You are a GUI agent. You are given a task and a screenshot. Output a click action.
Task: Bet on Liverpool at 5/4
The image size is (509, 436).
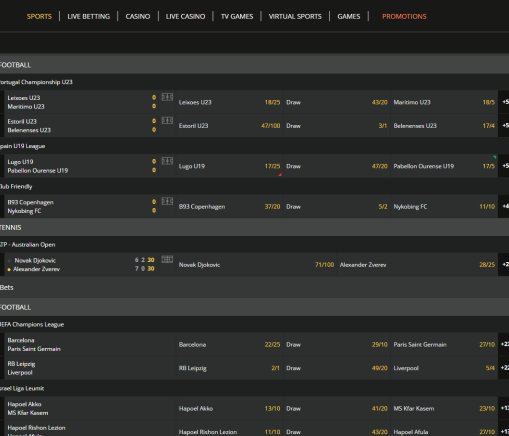[x=444, y=368]
